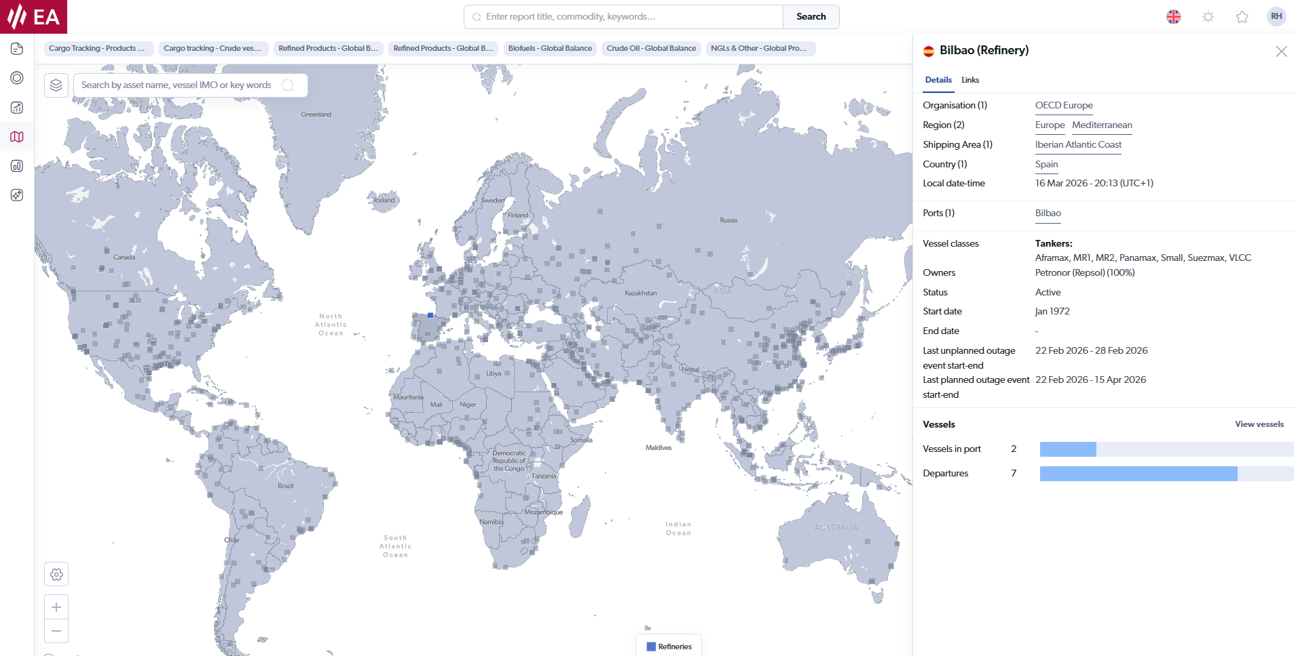Select the map view sidebar icon

coord(16,136)
